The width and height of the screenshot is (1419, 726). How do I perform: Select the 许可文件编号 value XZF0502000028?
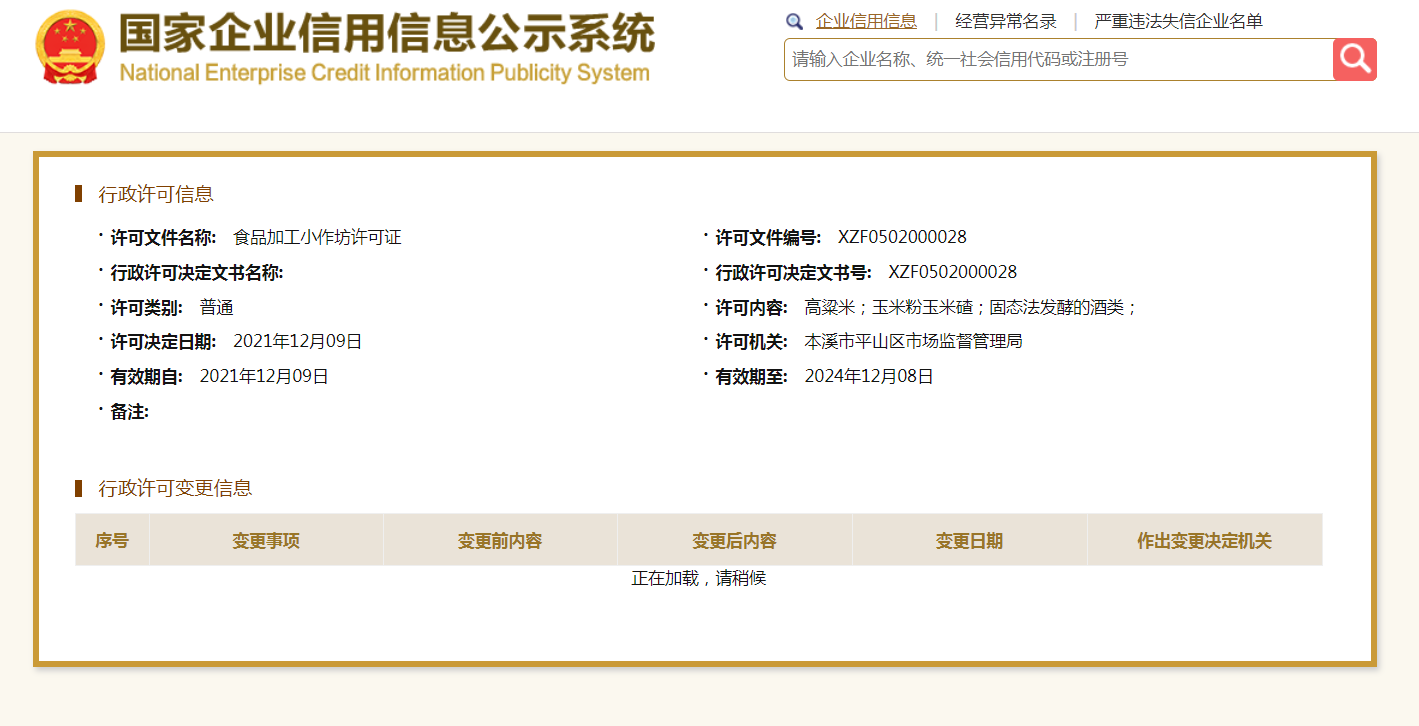coord(902,237)
